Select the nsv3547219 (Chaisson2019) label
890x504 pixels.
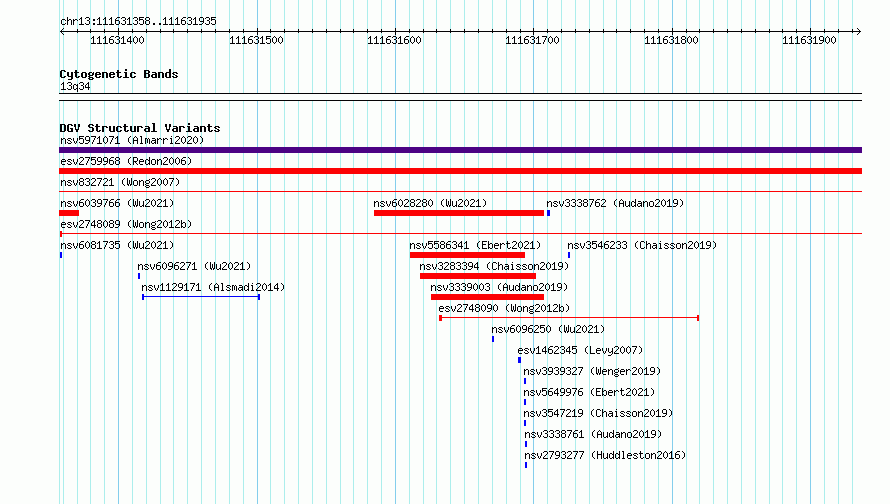click(x=598, y=413)
